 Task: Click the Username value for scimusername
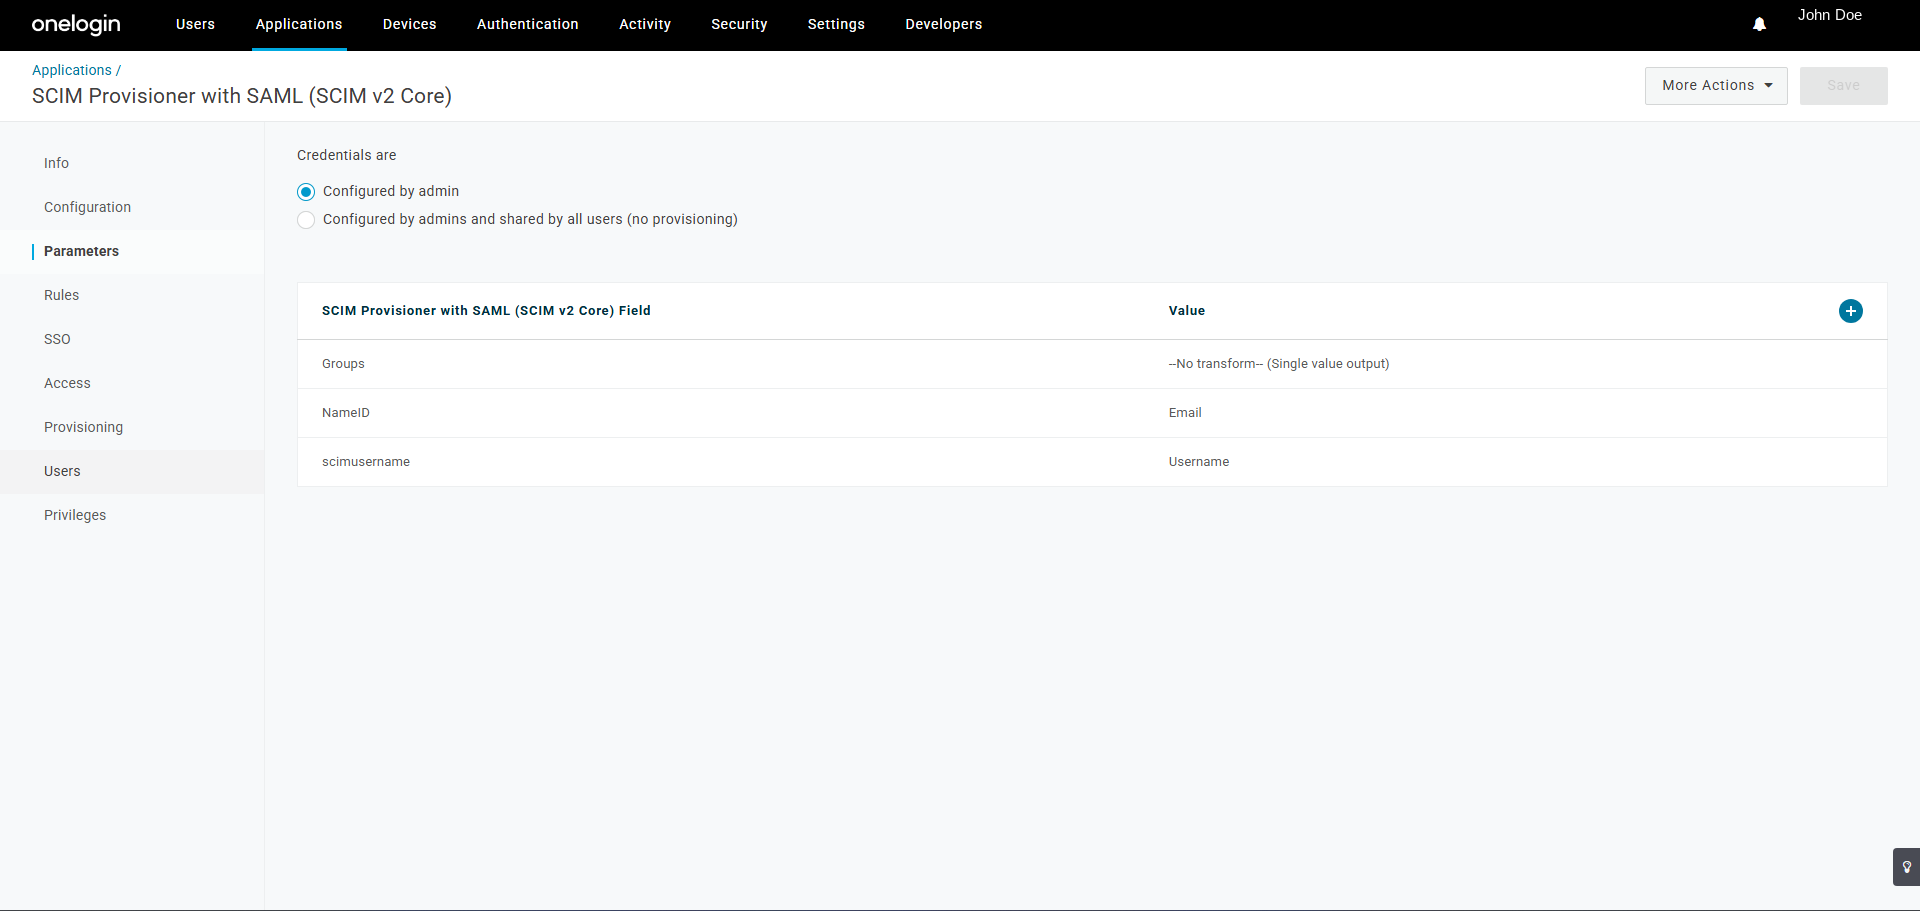[x=1198, y=462]
